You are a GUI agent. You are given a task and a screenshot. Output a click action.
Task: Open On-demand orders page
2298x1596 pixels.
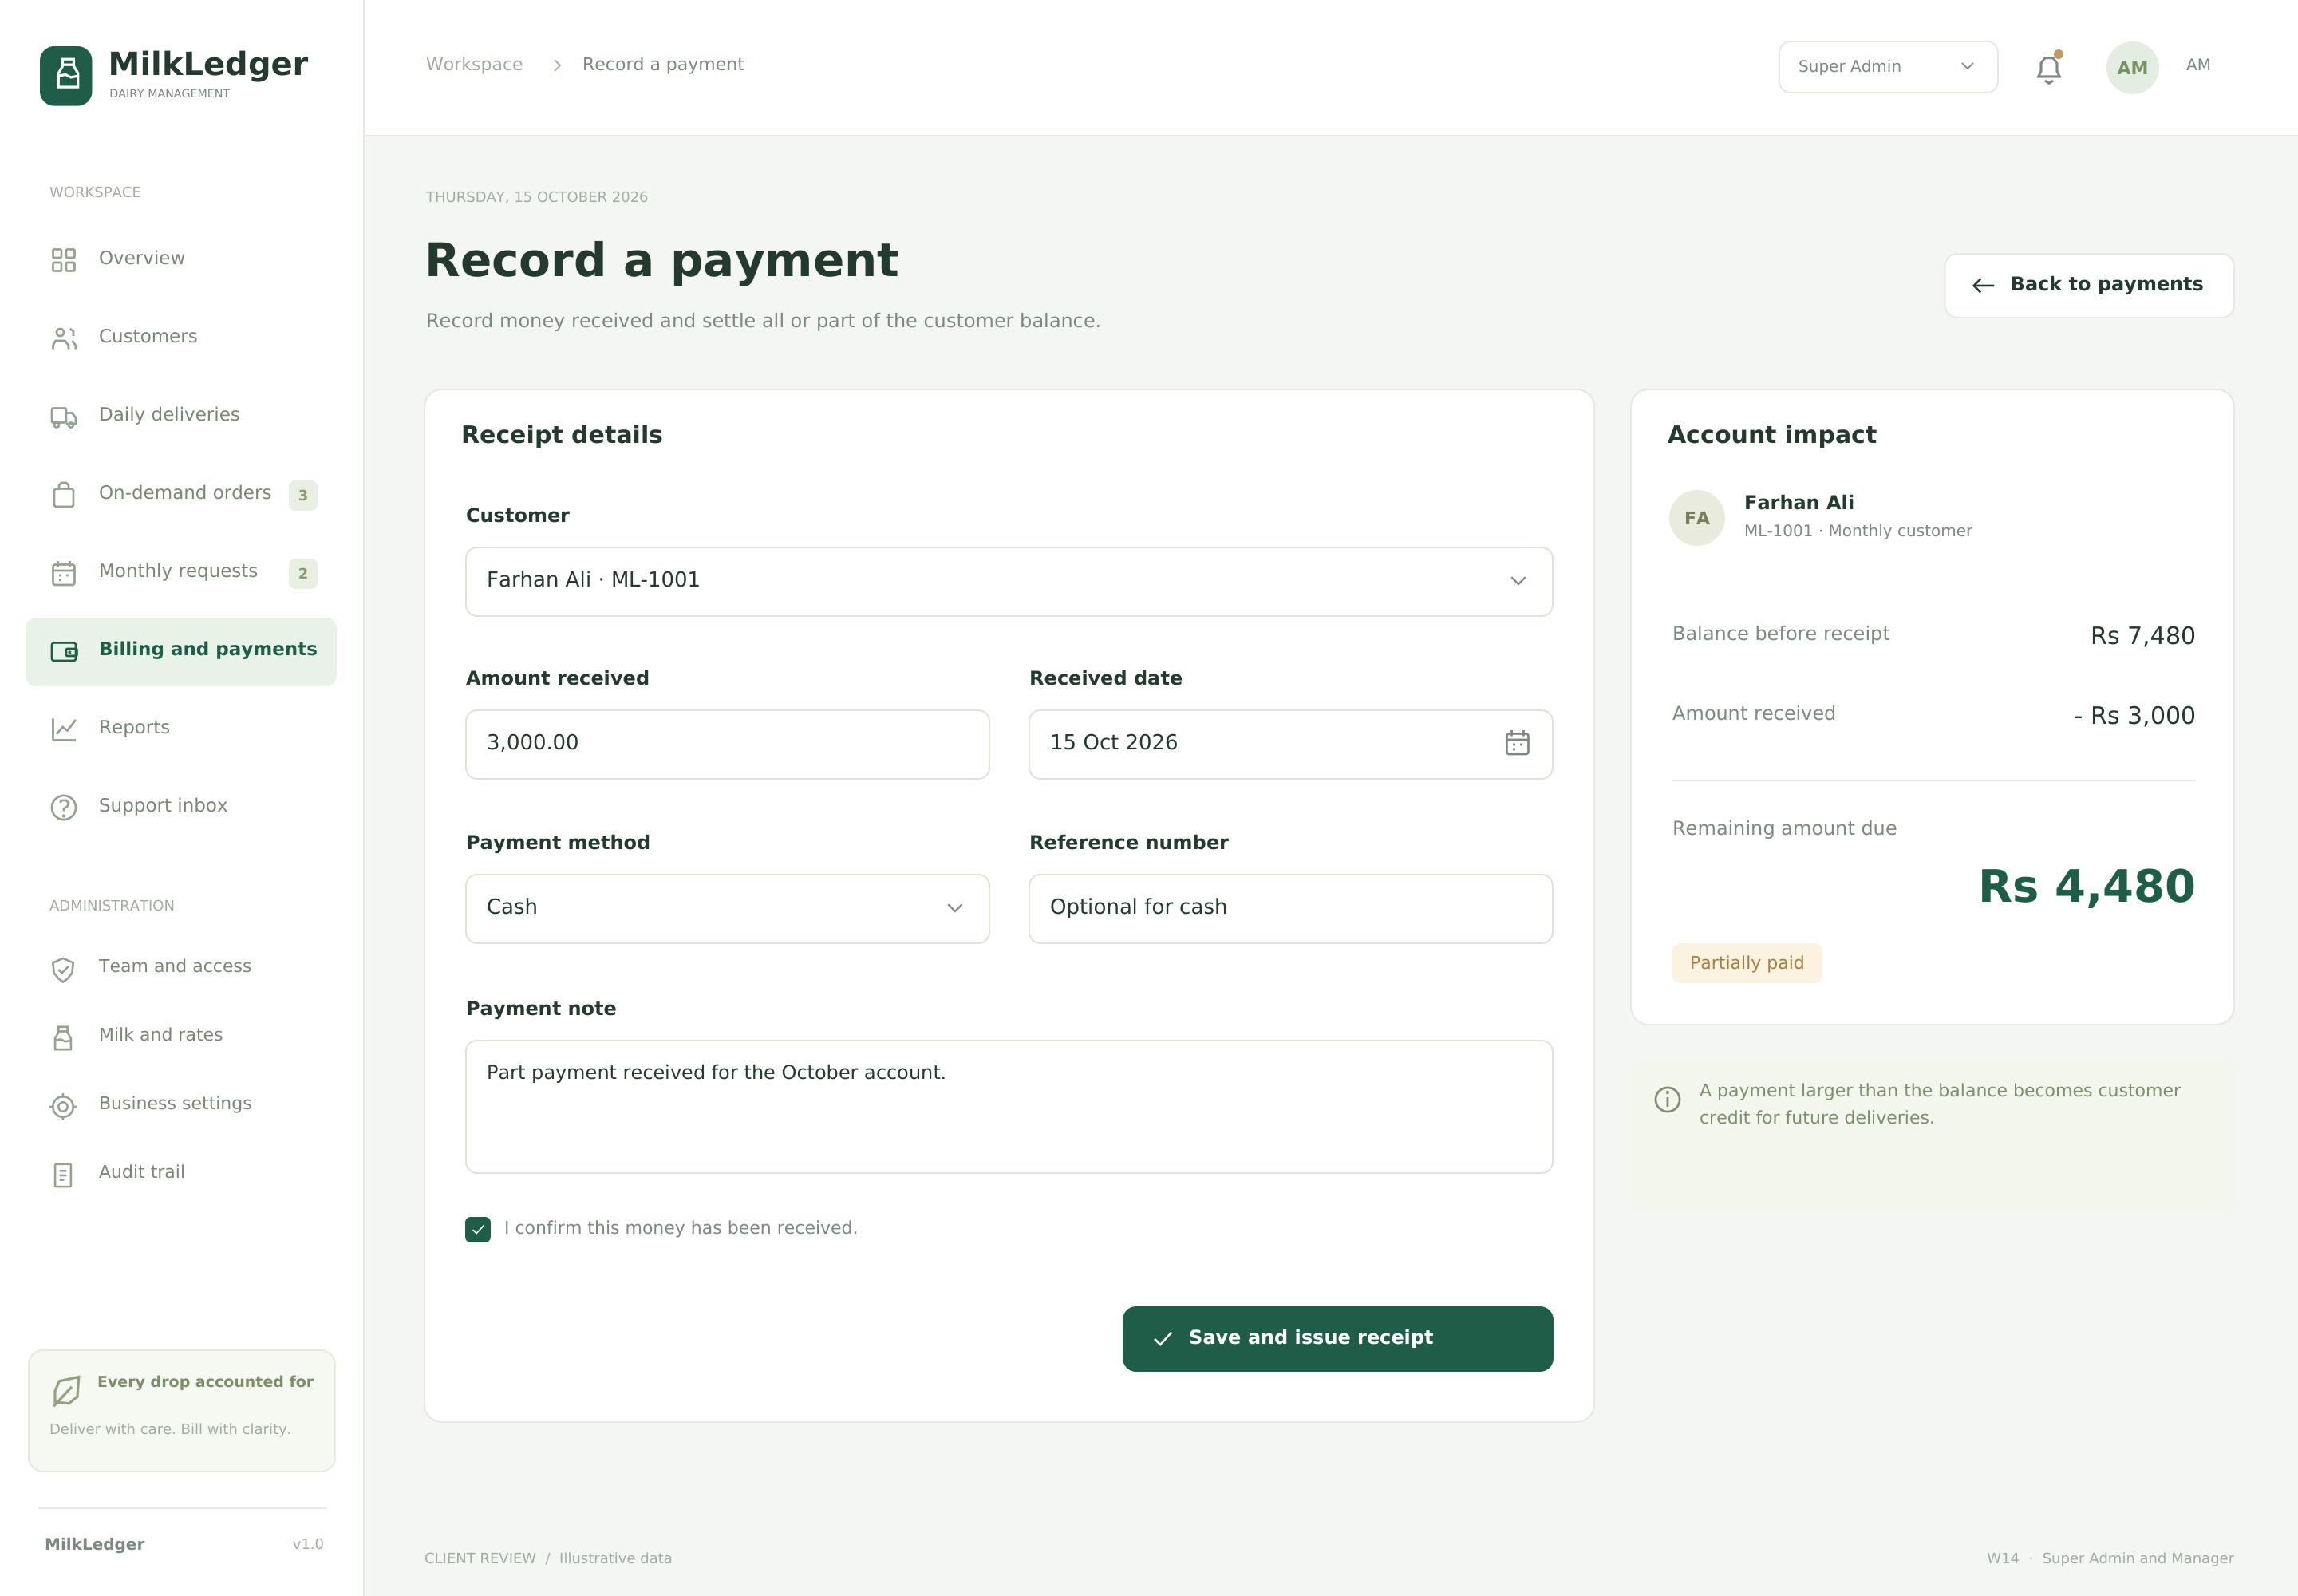[x=181, y=493]
